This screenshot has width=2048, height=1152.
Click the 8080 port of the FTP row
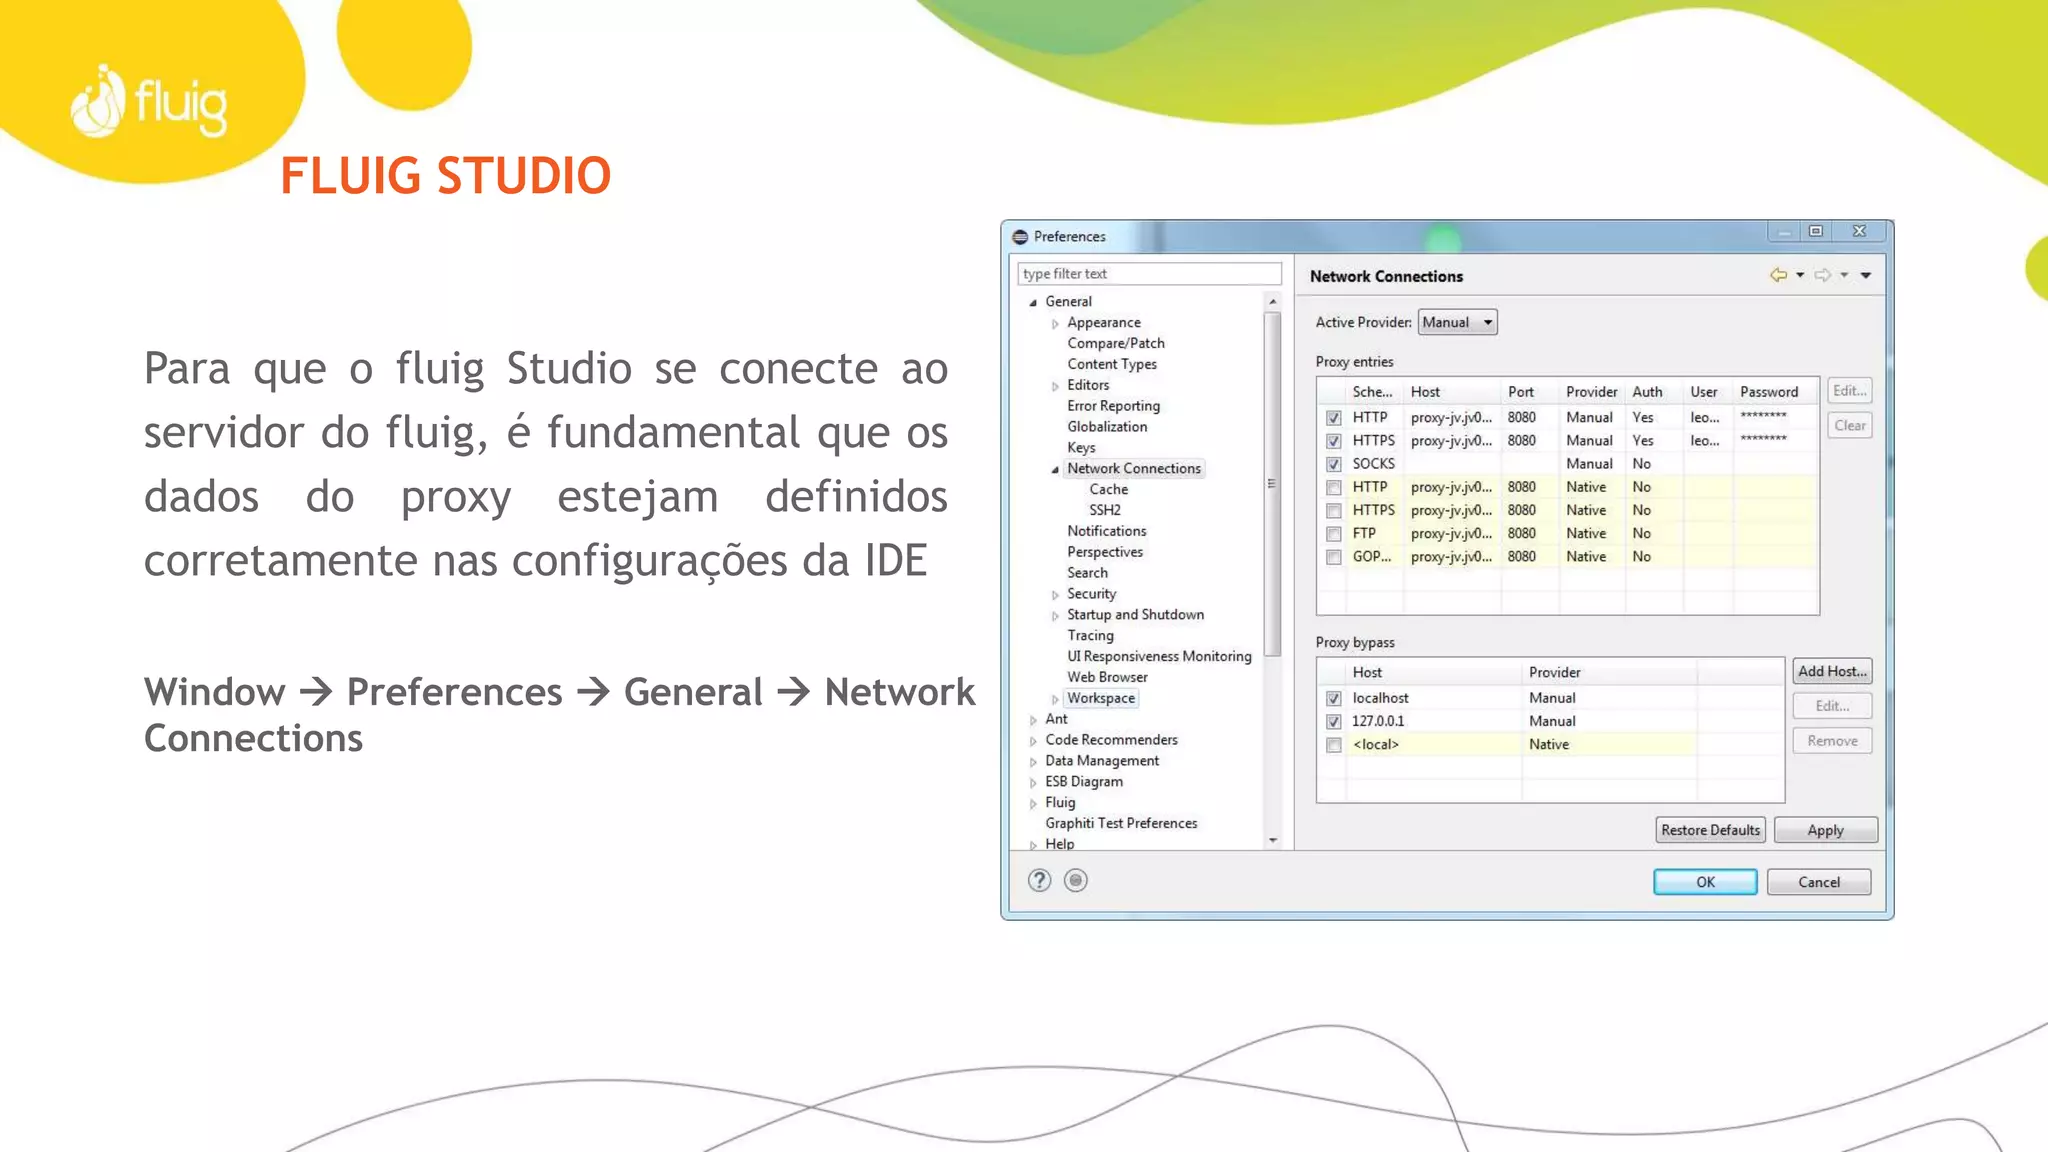click(x=1521, y=534)
